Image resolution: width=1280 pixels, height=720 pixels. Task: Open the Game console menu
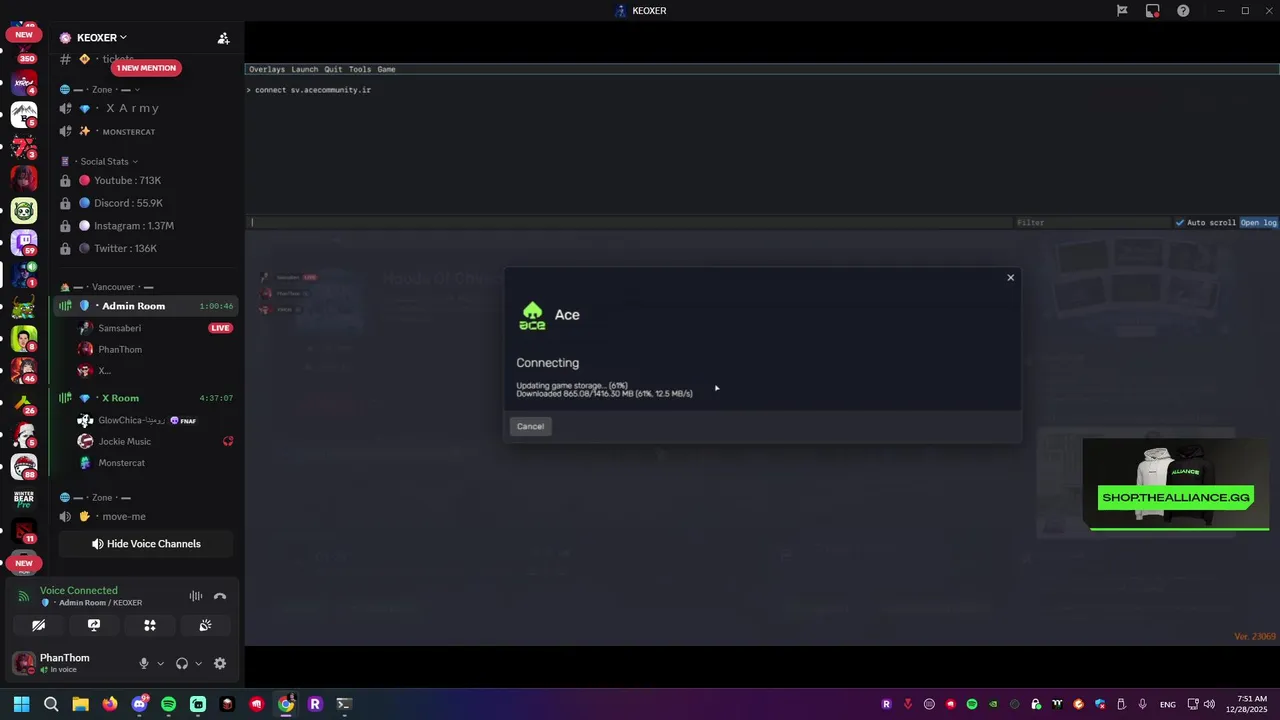click(386, 70)
